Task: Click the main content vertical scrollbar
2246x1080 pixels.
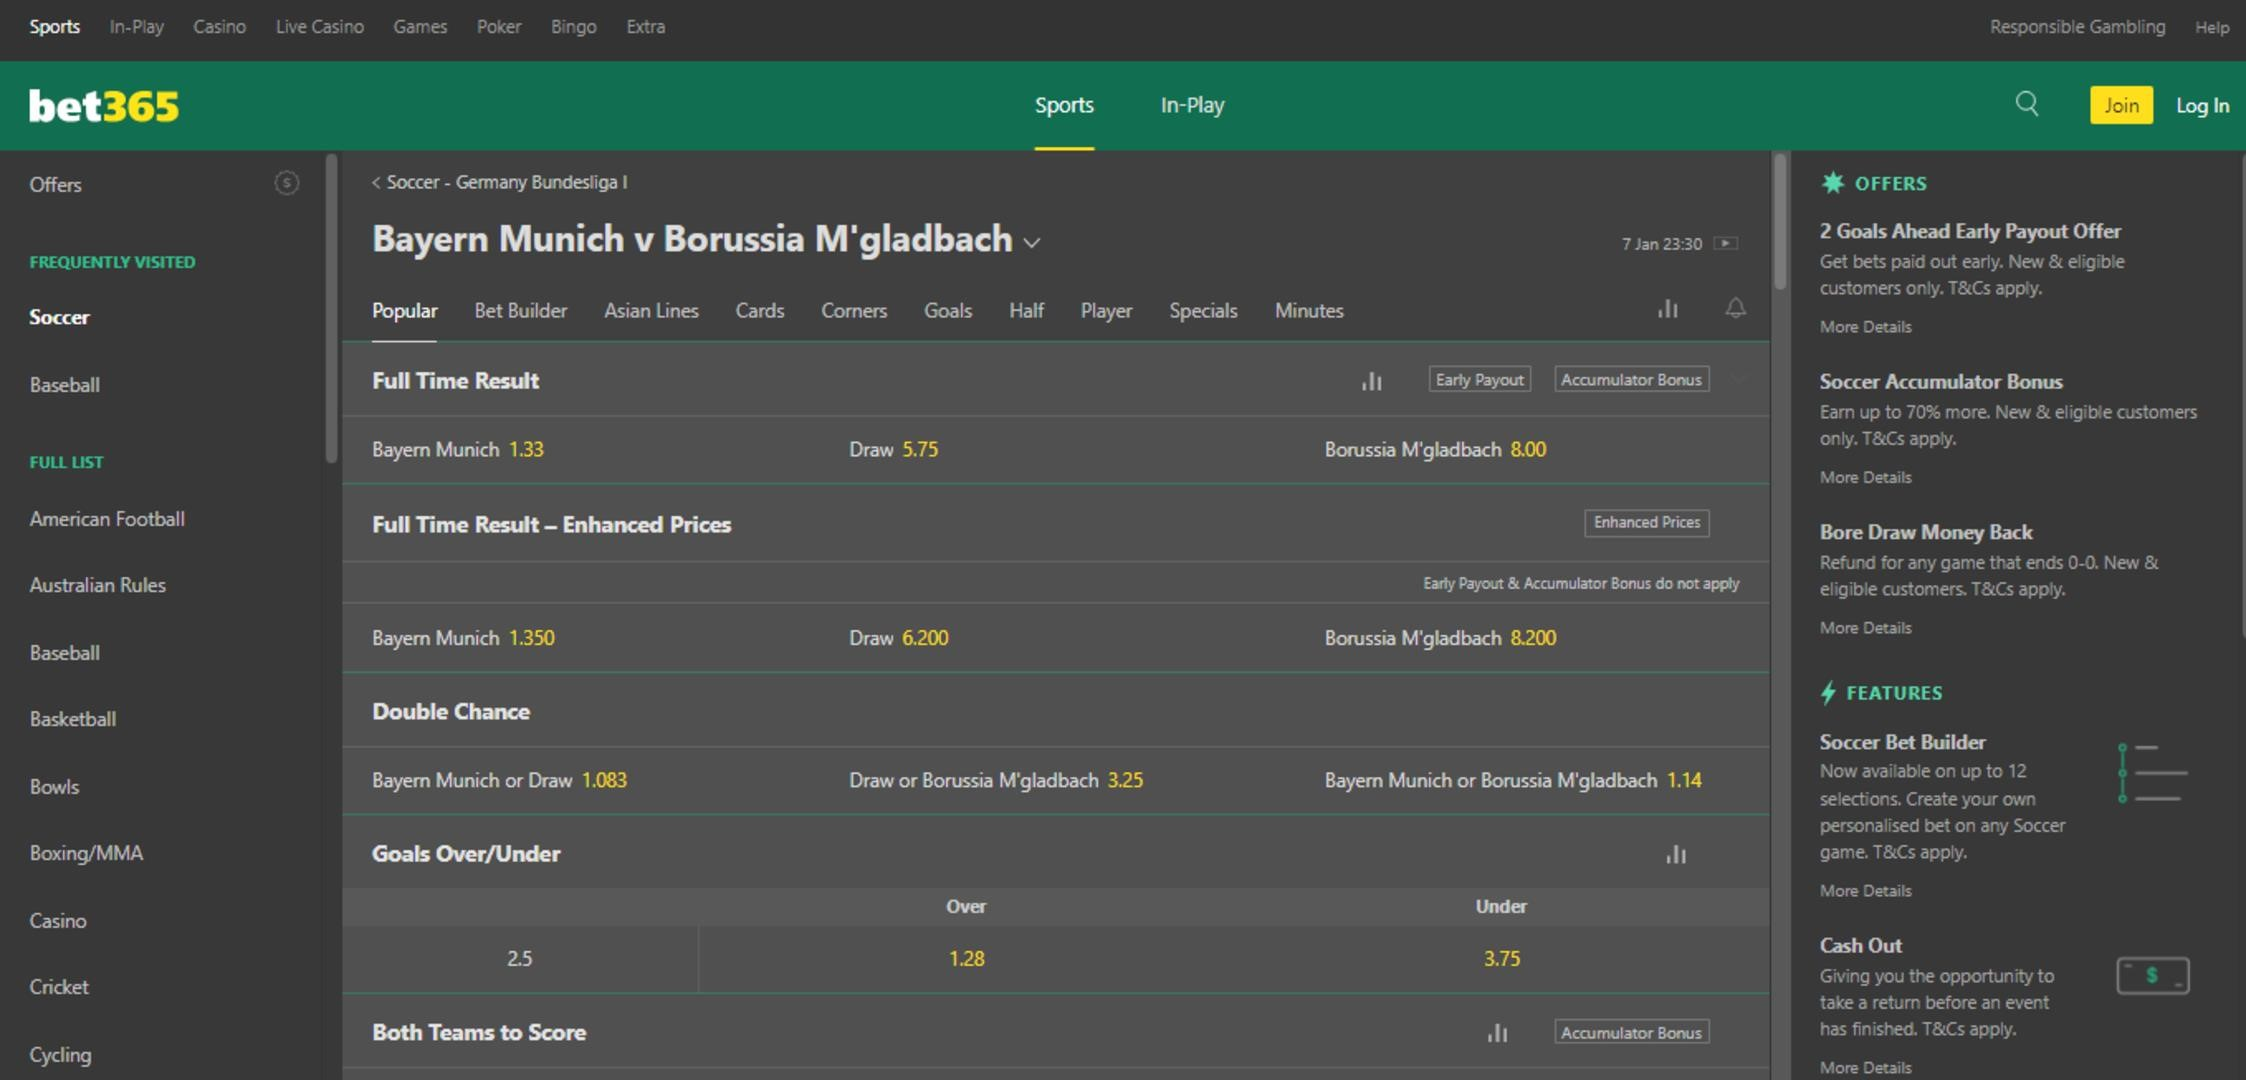Action: click(1780, 222)
